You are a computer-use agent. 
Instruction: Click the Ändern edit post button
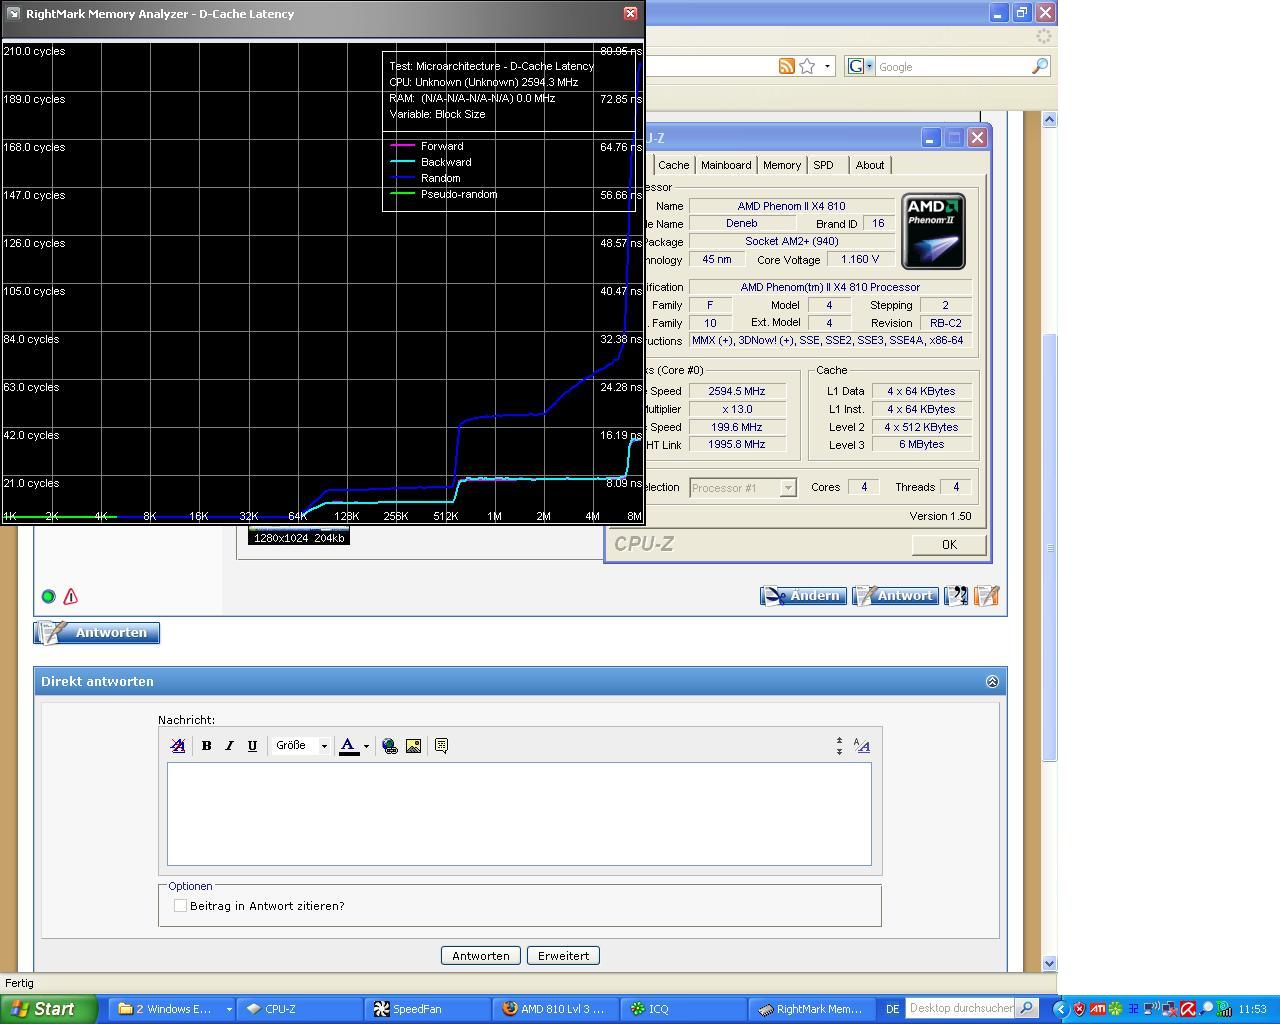click(803, 596)
